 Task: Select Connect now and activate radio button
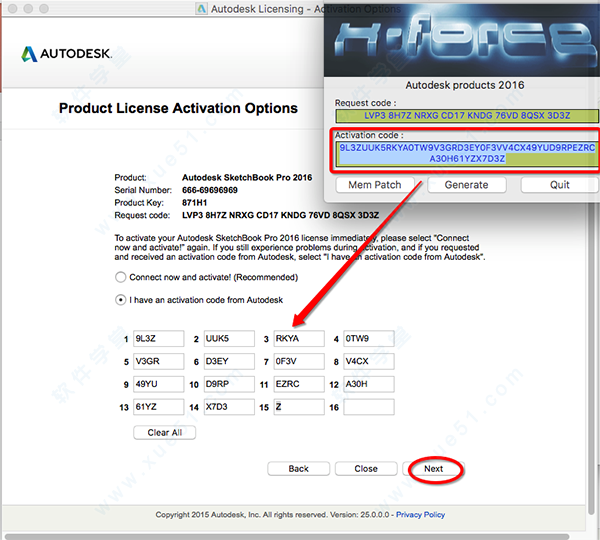tap(121, 277)
